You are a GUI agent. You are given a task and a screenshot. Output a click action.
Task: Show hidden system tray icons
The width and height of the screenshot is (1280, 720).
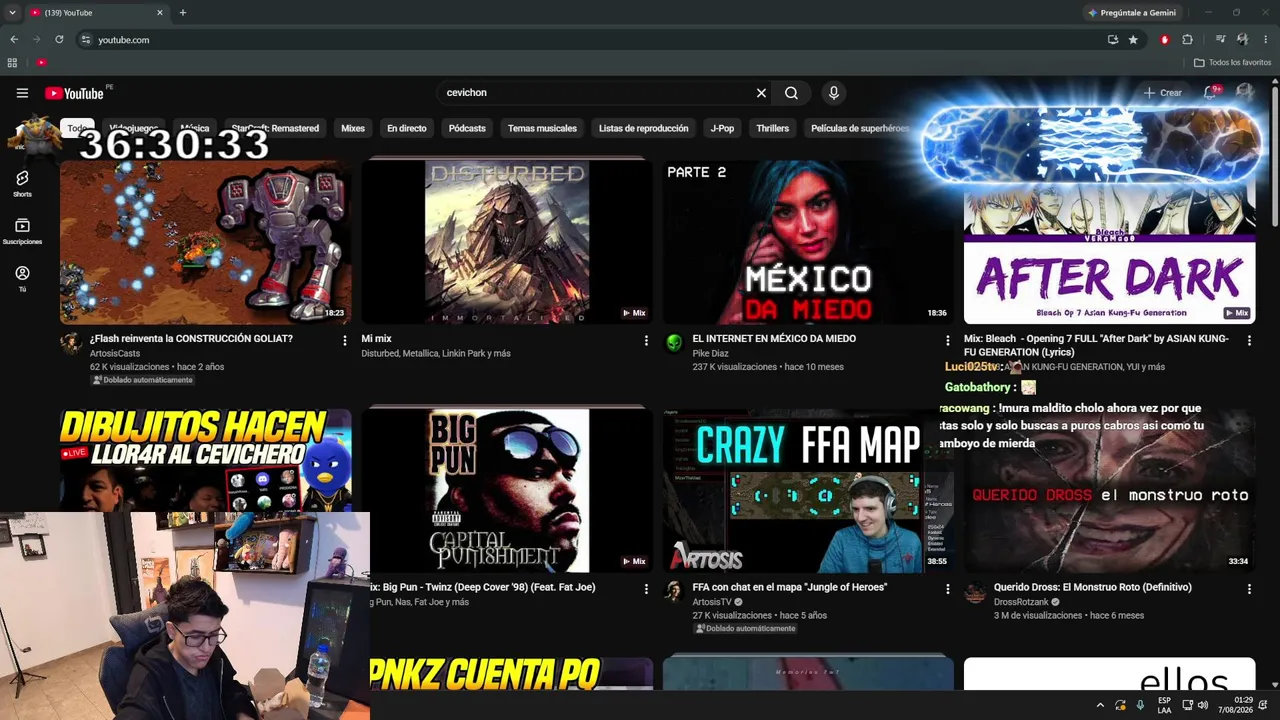[x=1100, y=705]
